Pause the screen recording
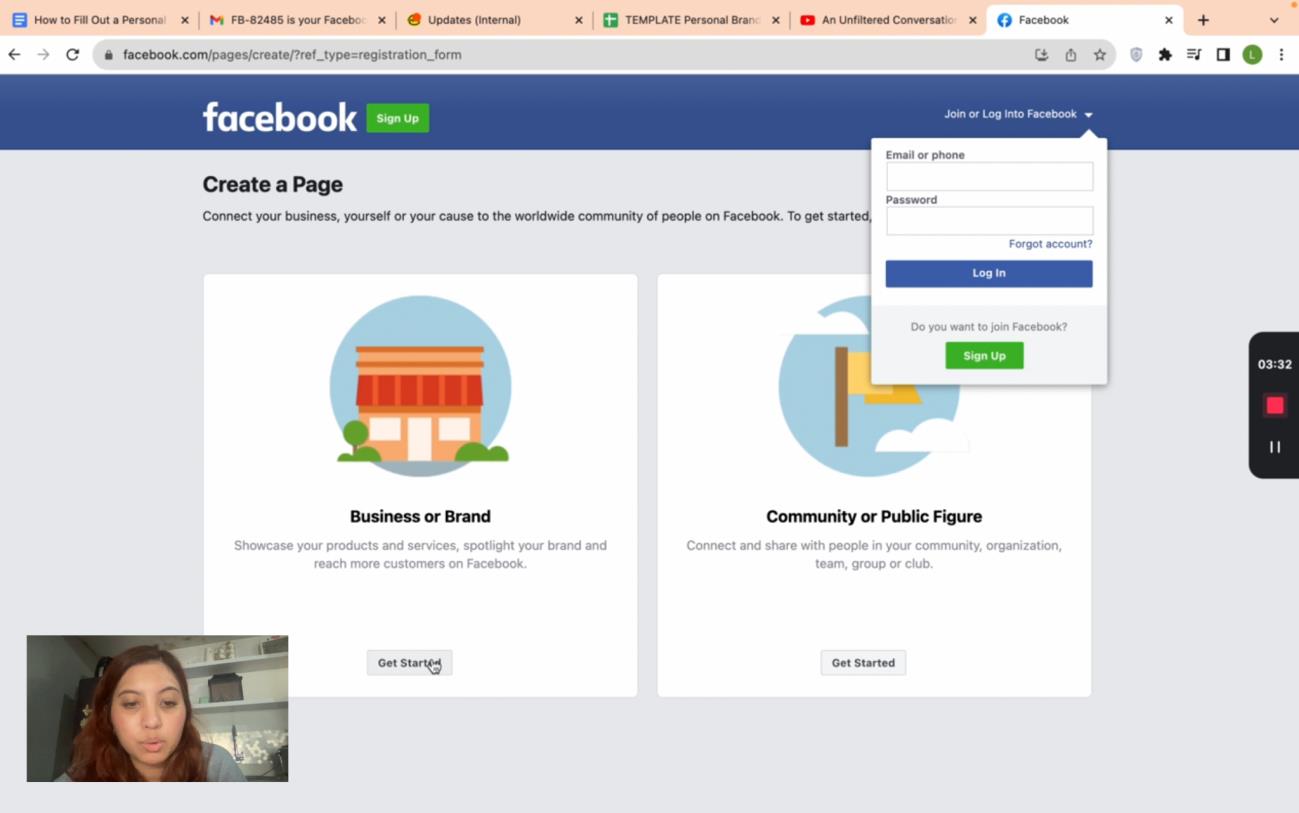The height and width of the screenshot is (813, 1299). (1274, 447)
